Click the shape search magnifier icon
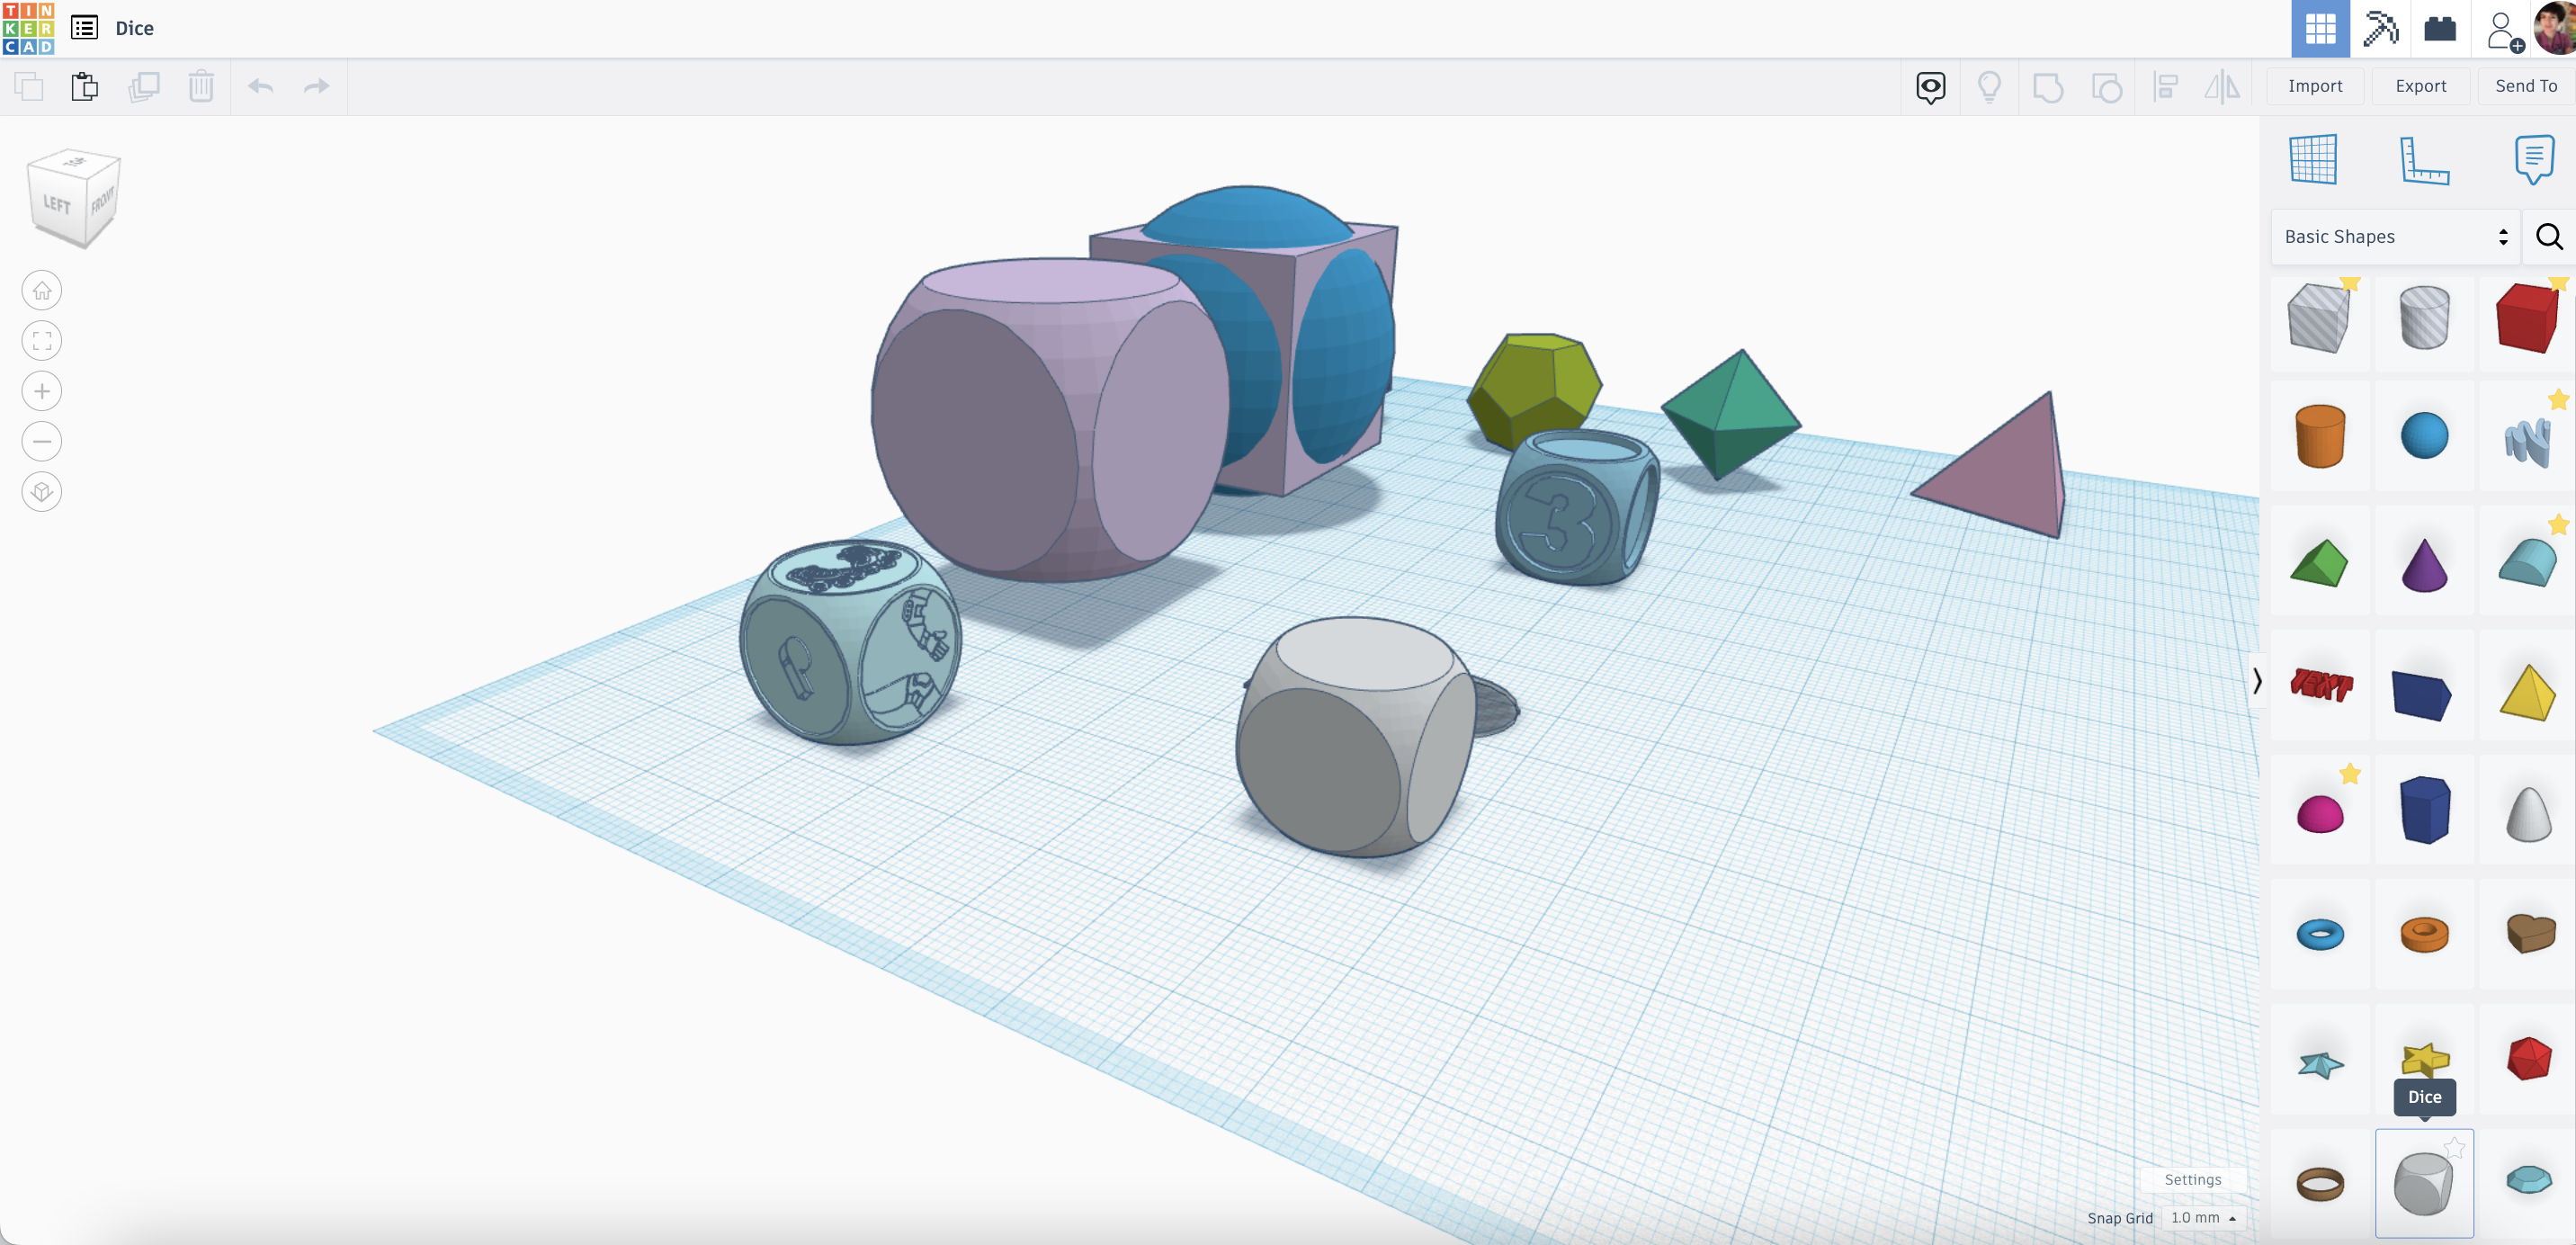The width and height of the screenshot is (2576, 1245). (x=2549, y=237)
